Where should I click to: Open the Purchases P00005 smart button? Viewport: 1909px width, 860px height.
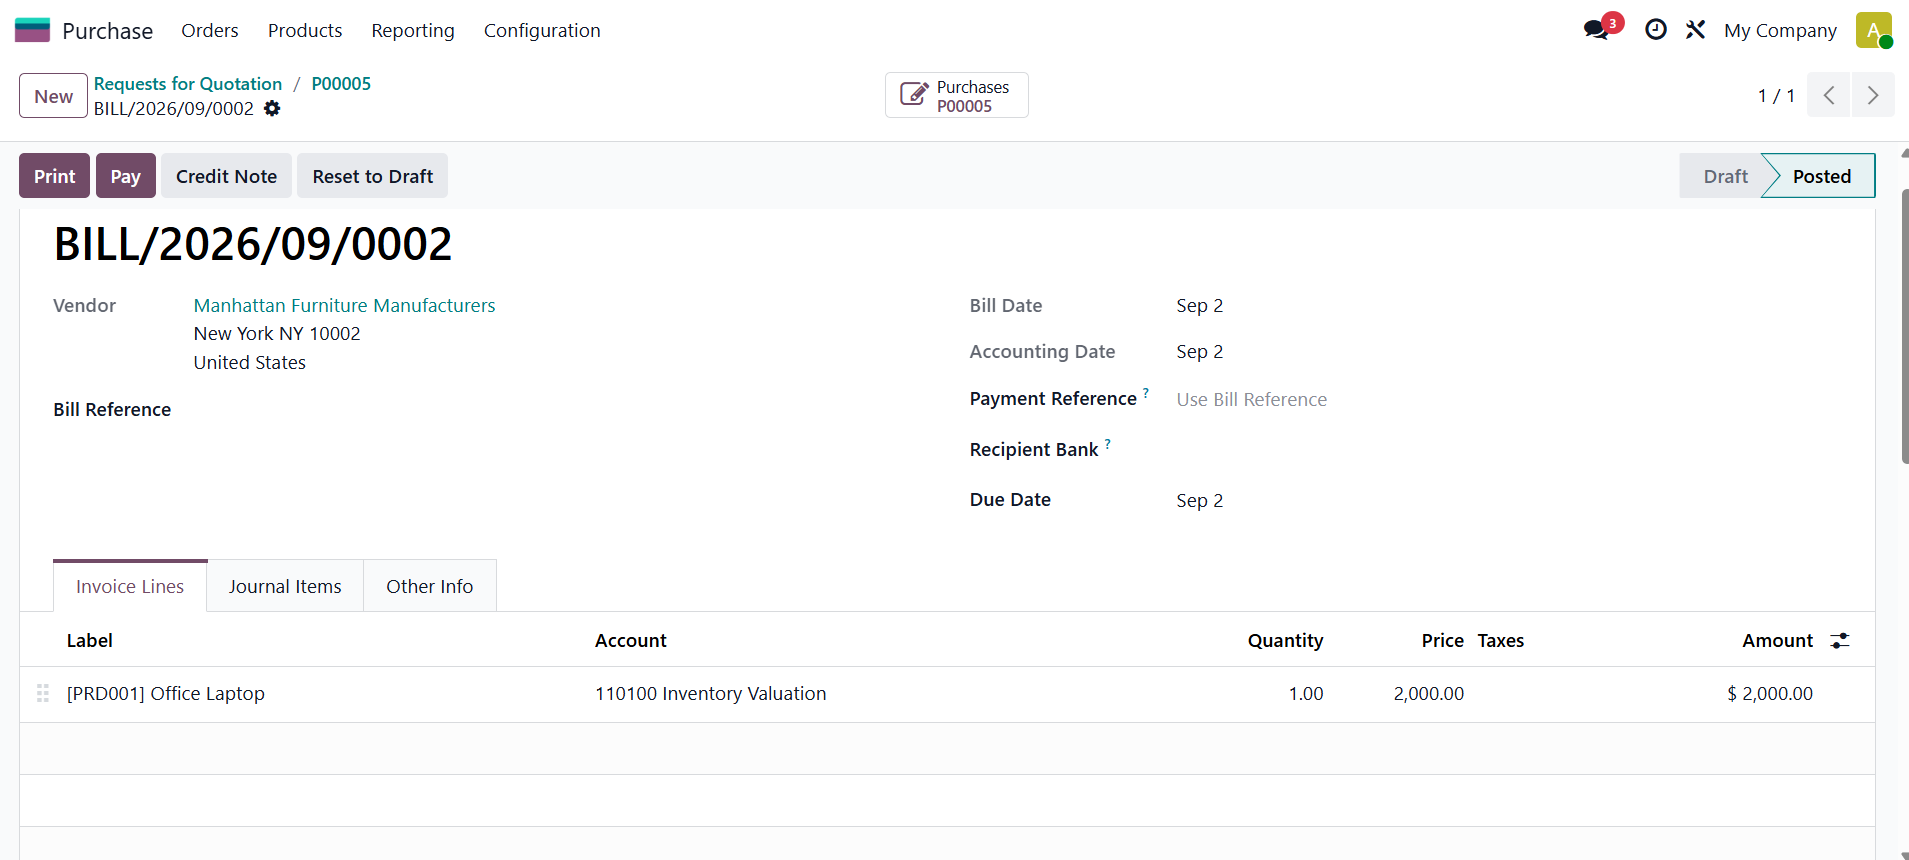[x=956, y=96]
